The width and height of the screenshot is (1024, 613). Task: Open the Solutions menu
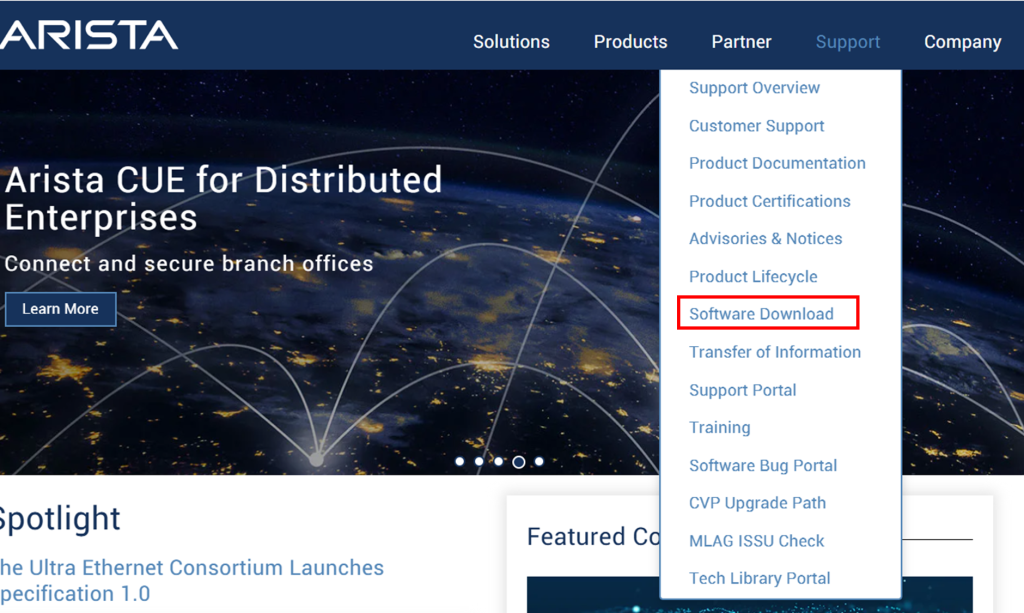click(x=511, y=42)
